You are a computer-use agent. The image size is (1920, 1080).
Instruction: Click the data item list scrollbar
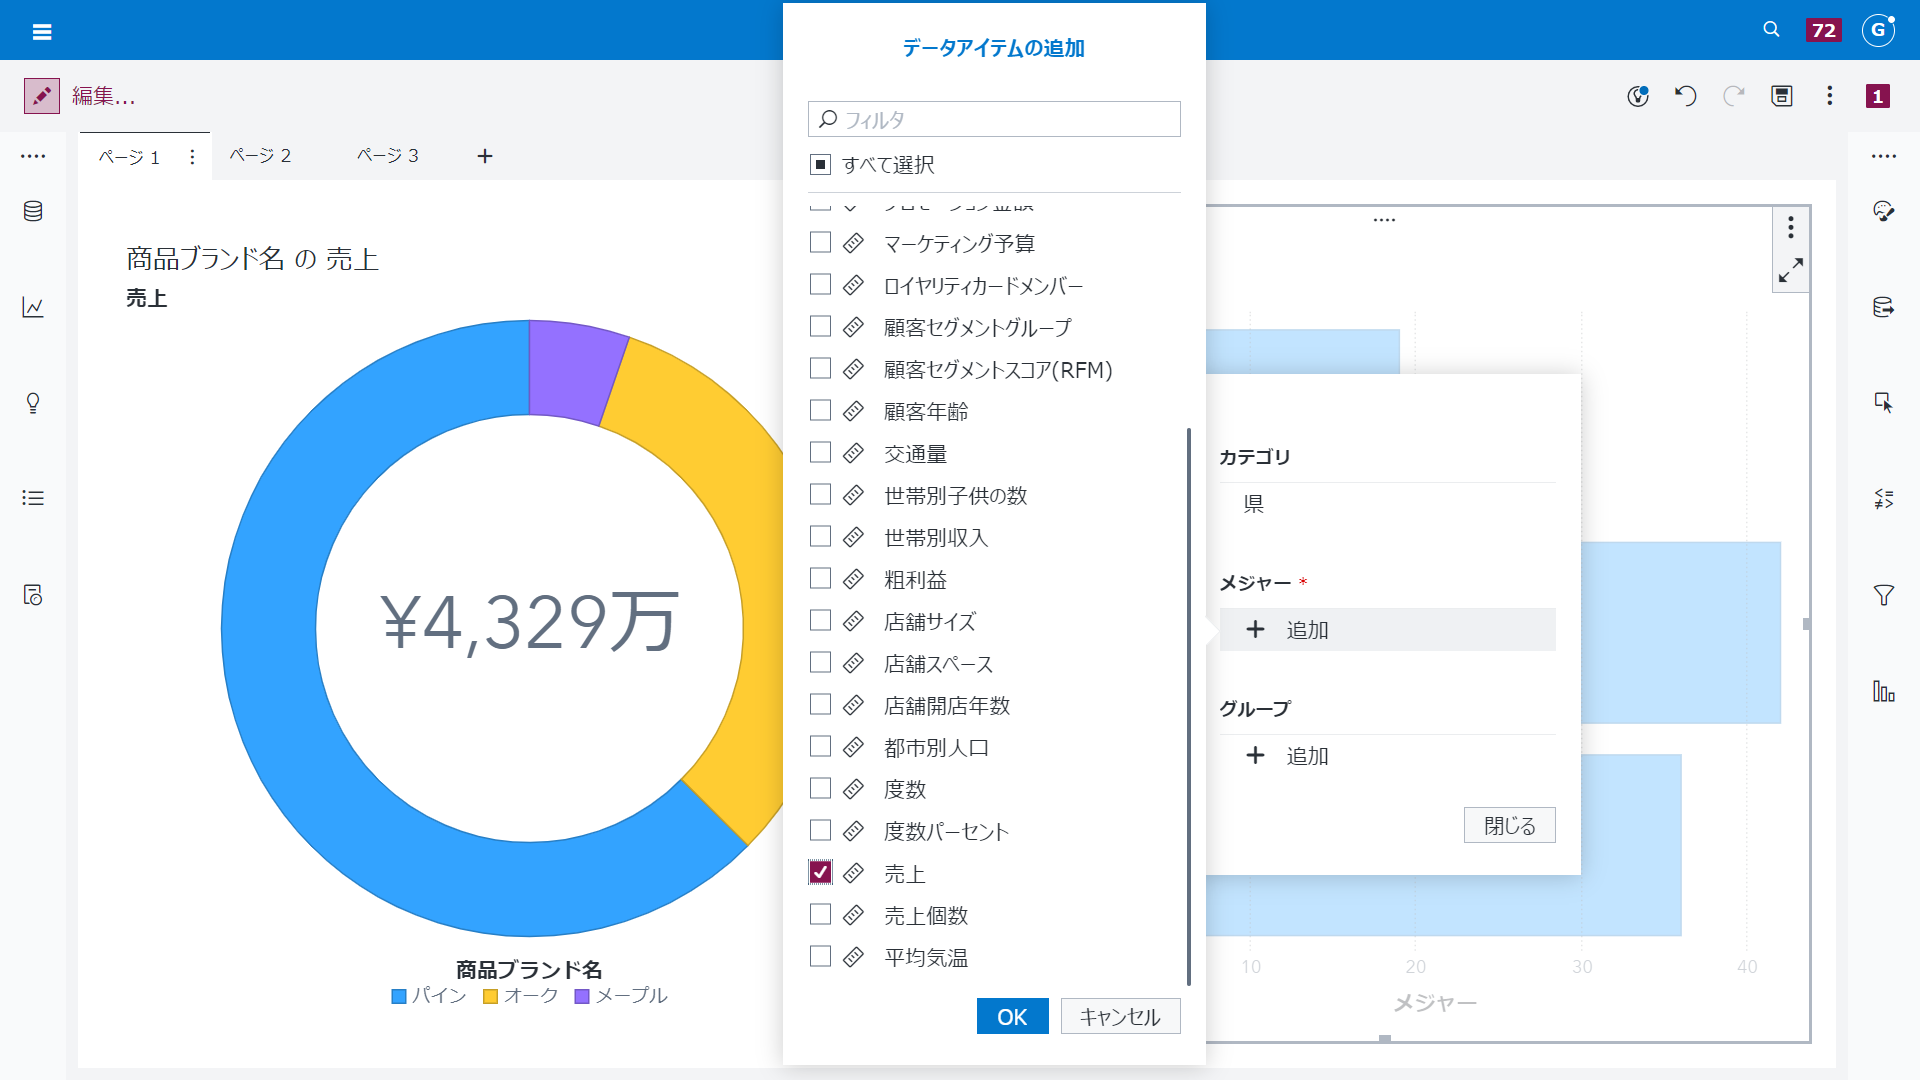click(x=1188, y=706)
